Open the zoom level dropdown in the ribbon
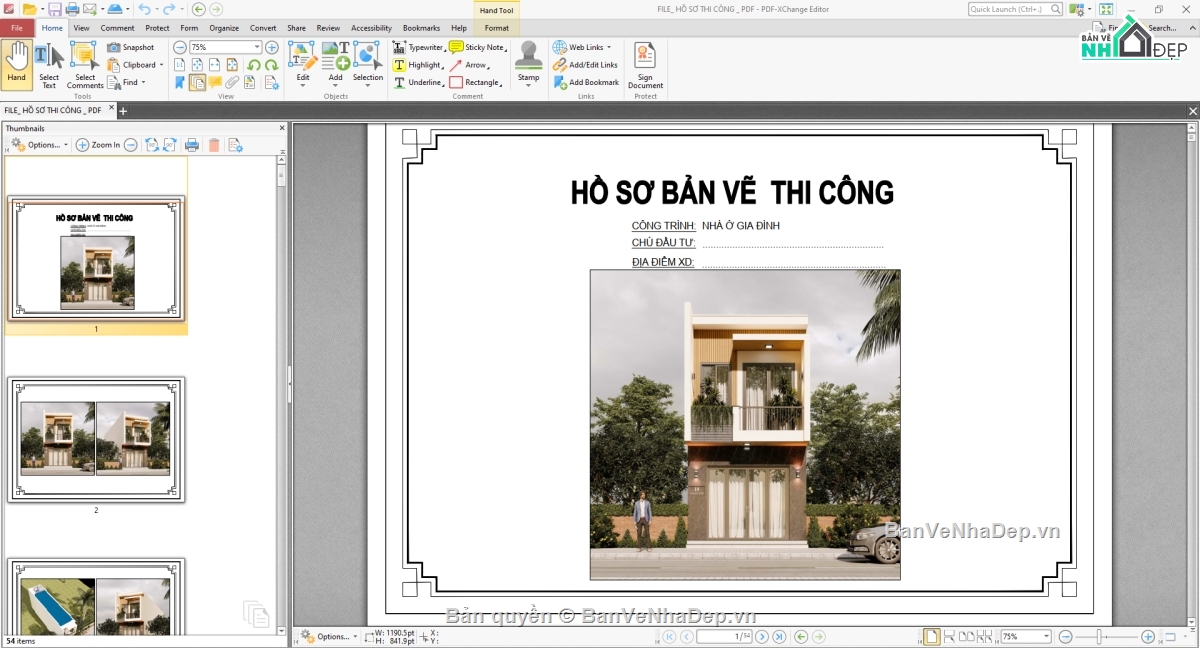Image resolution: width=1200 pixels, height=648 pixels. (257, 46)
